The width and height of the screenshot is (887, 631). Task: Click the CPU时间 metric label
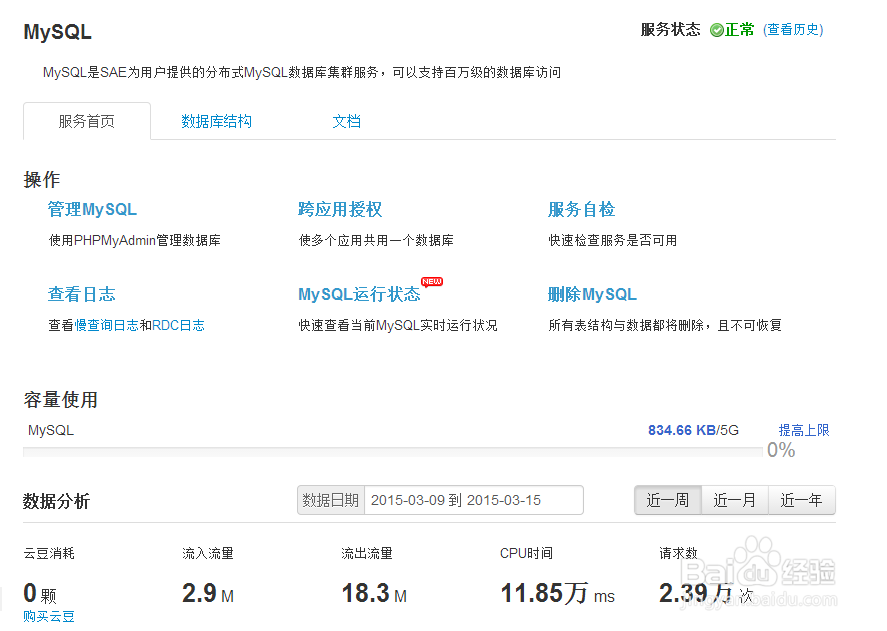click(x=526, y=553)
